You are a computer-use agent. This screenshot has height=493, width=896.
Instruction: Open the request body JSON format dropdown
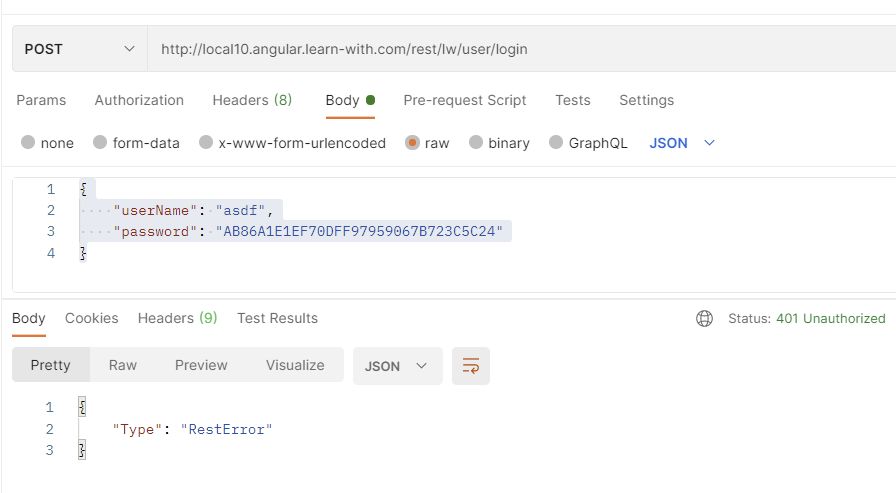tap(682, 143)
